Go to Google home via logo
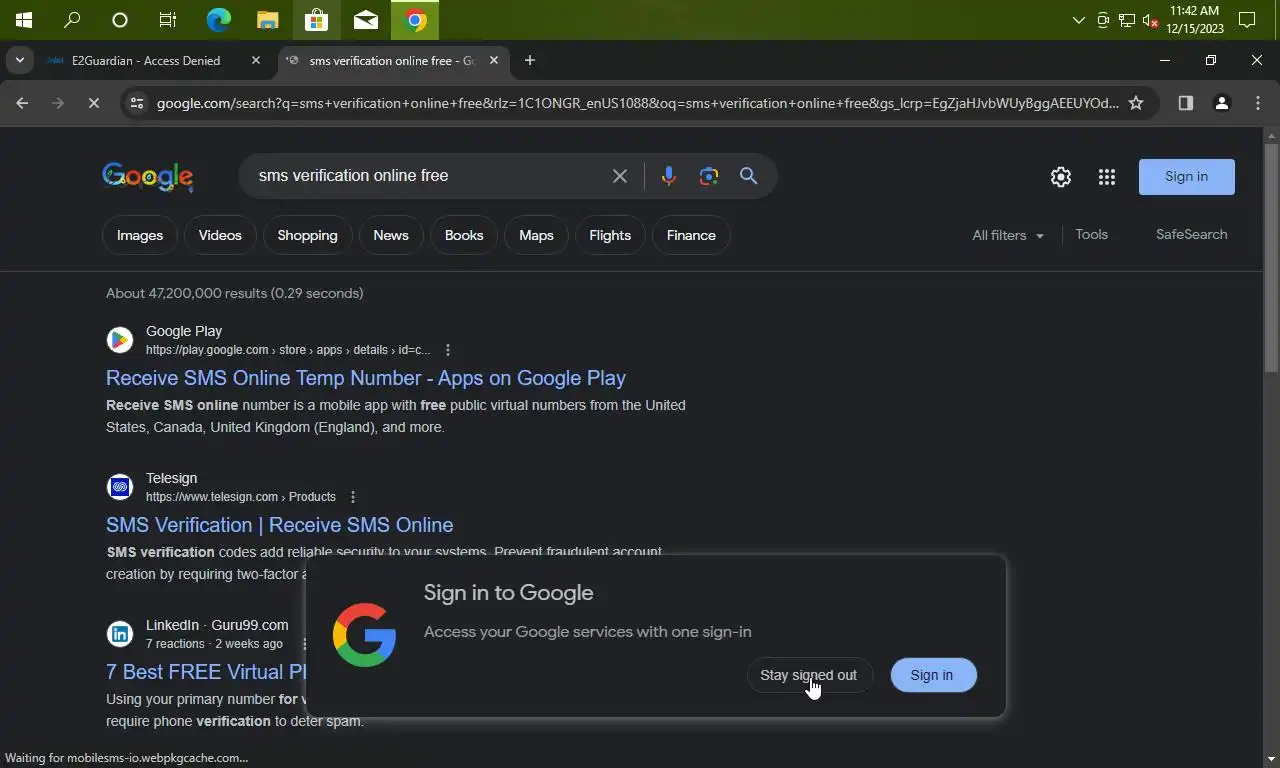The height and width of the screenshot is (768, 1280). point(148,177)
